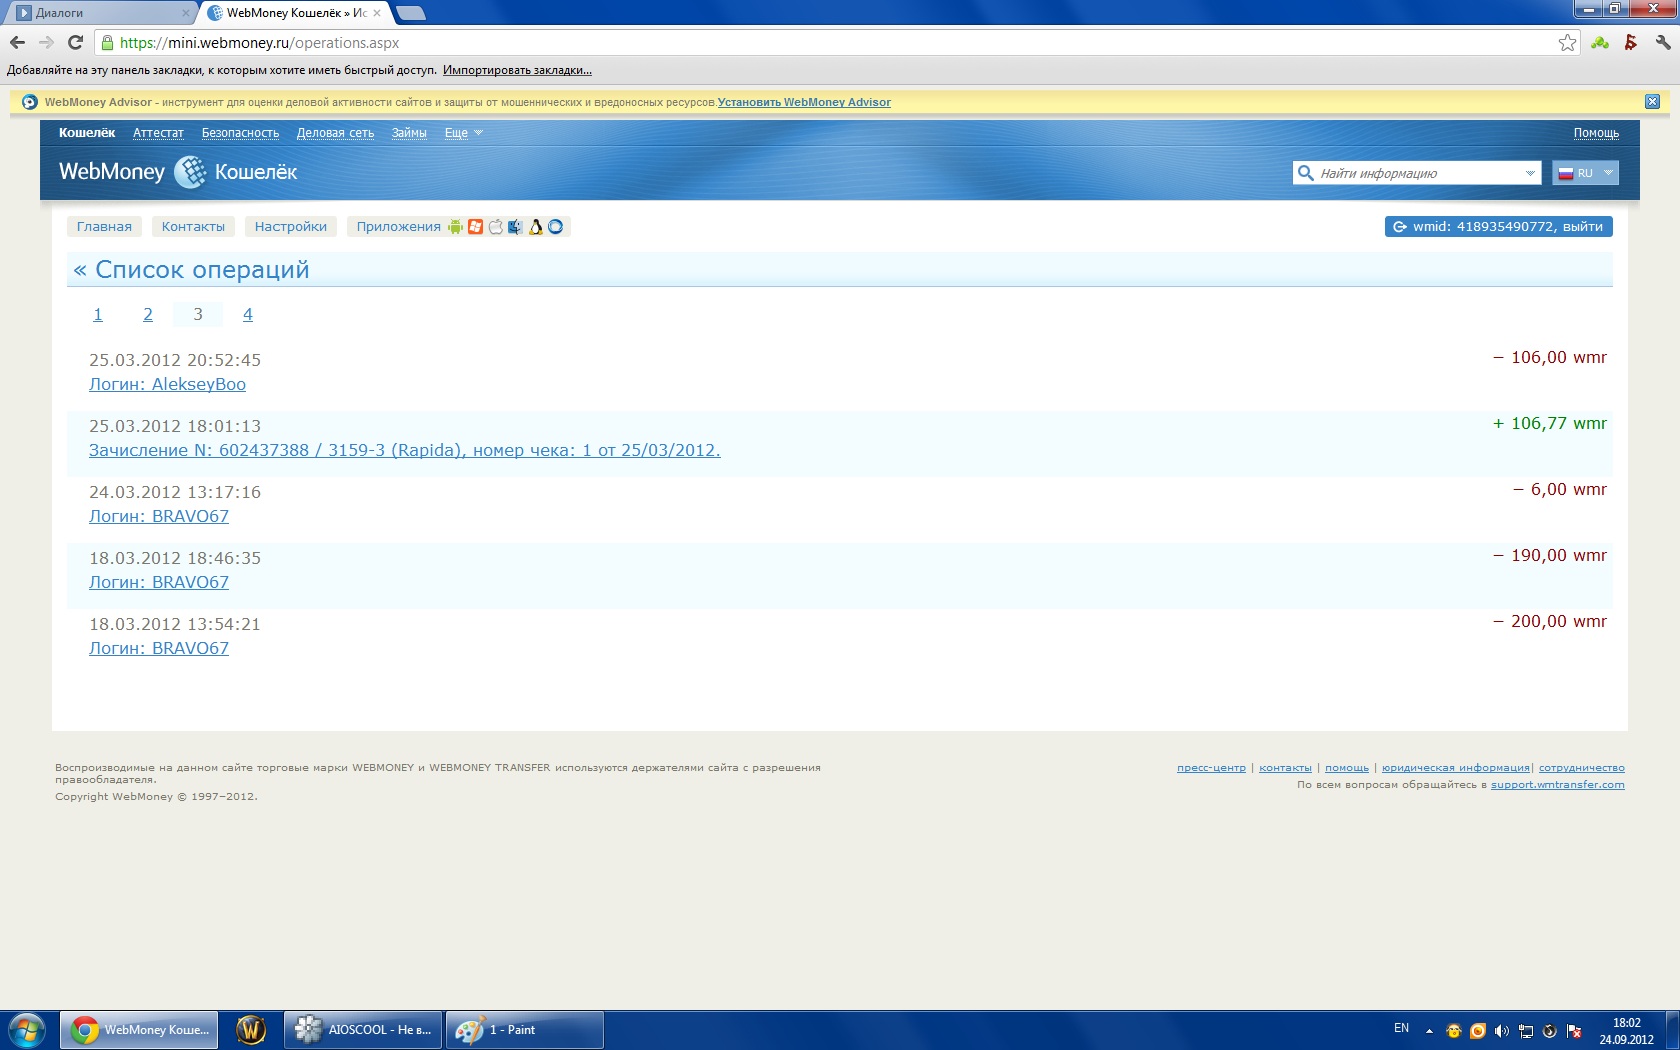This screenshot has height=1050, width=1680.
Task: Click the Приложения label
Action: pyautogui.click(x=399, y=227)
